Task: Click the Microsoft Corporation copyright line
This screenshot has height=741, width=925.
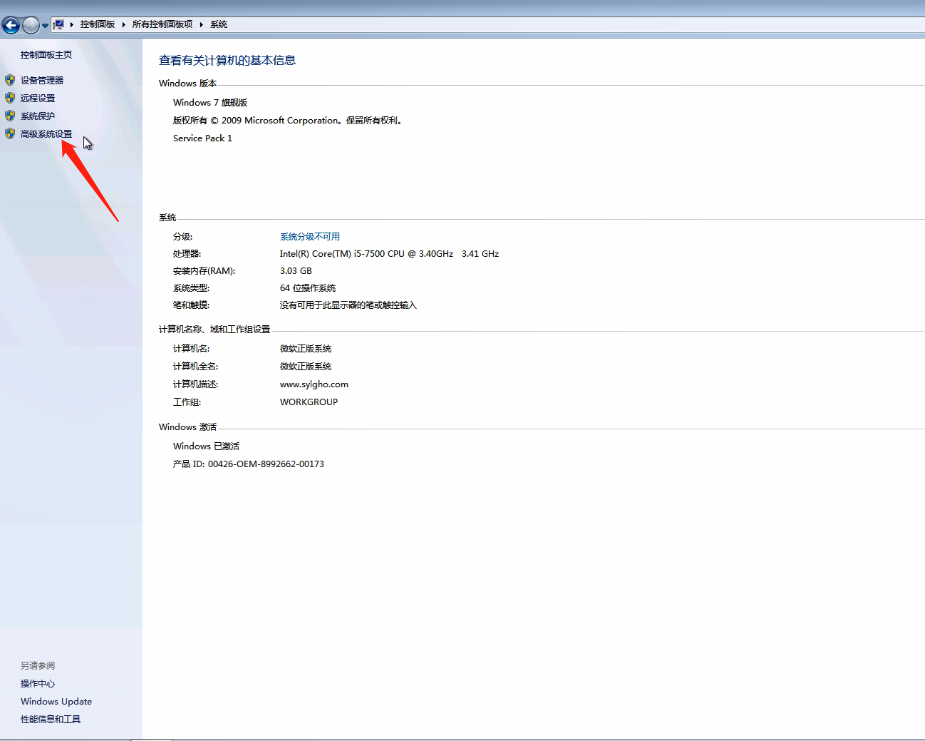Action: [287, 120]
